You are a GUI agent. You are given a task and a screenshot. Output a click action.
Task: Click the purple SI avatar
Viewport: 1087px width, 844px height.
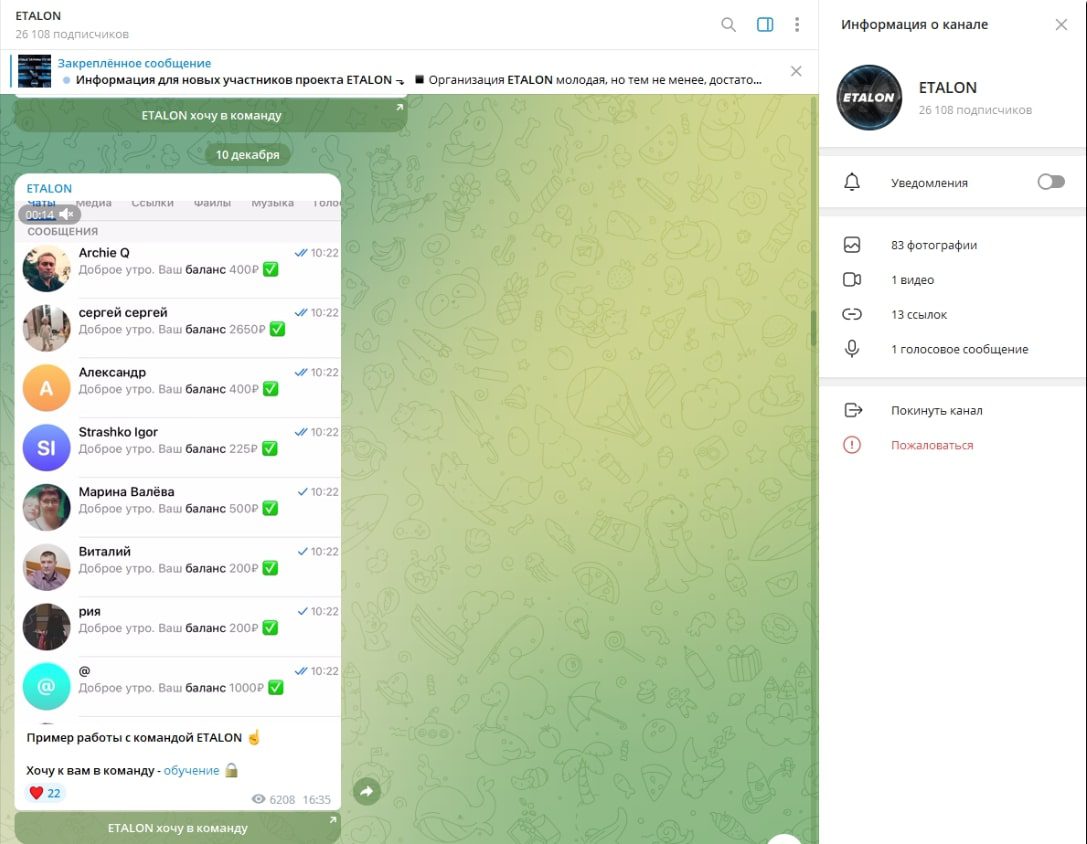(x=46, y=447)
